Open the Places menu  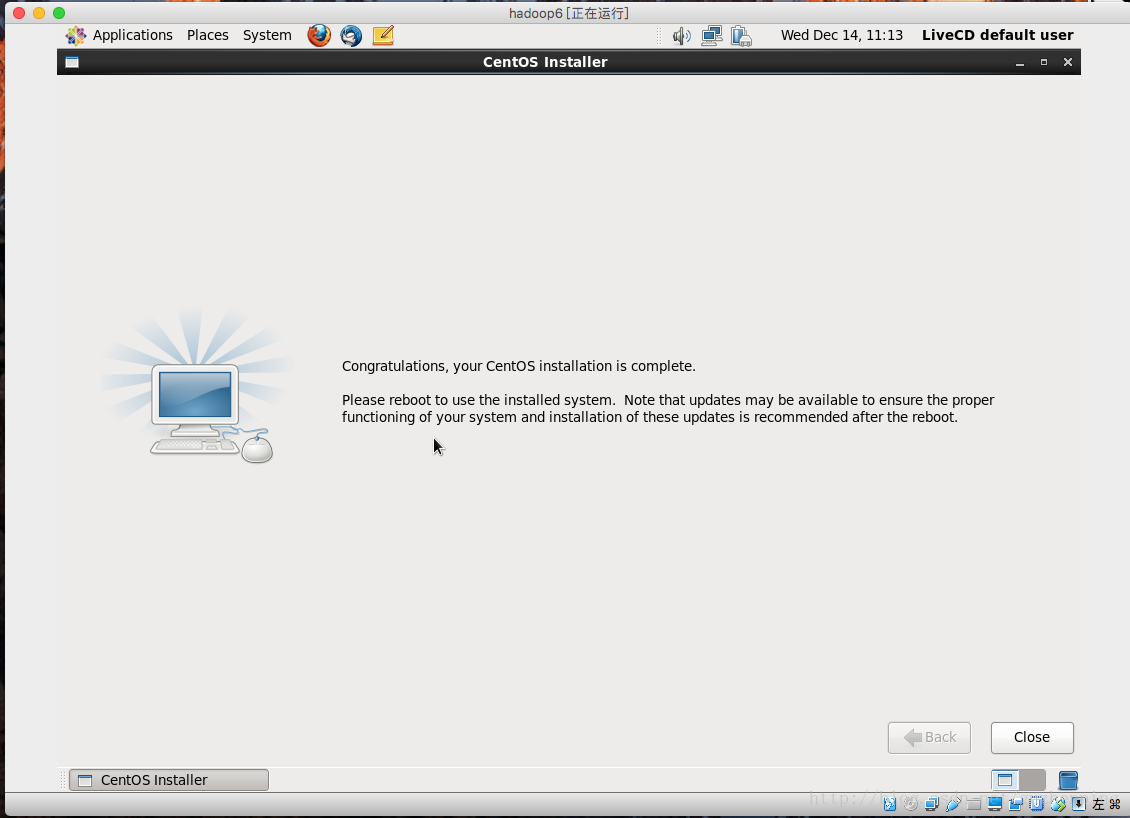click(208, 35)
